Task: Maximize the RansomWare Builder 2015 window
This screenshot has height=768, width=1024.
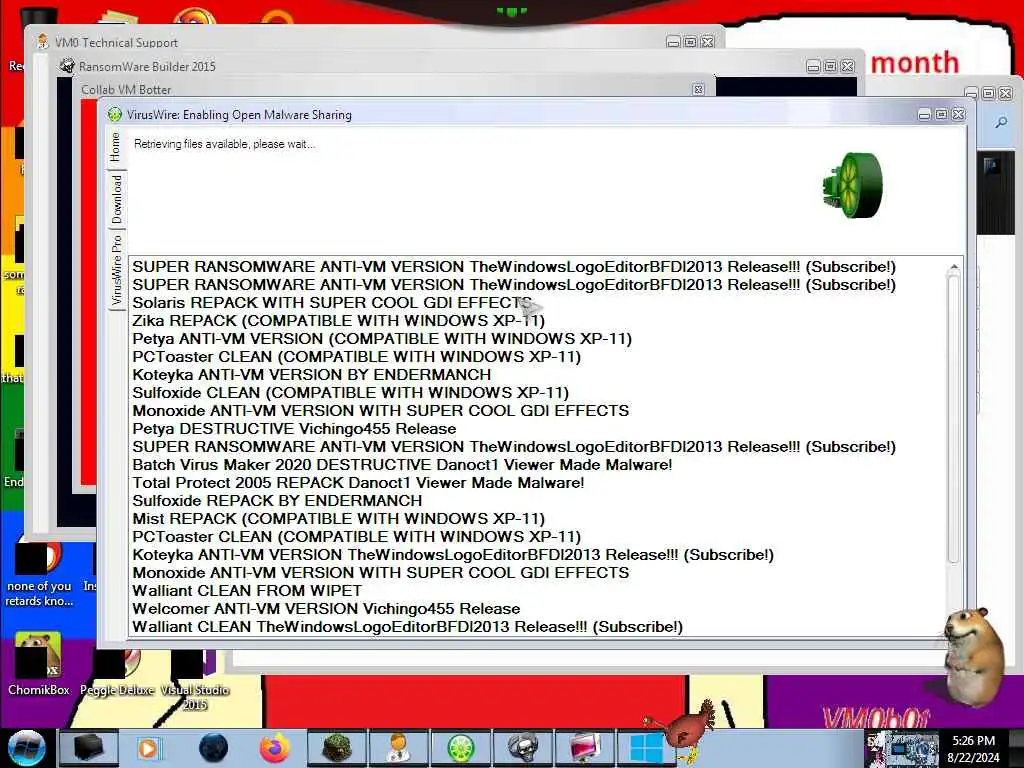Action: pos(830,66)
